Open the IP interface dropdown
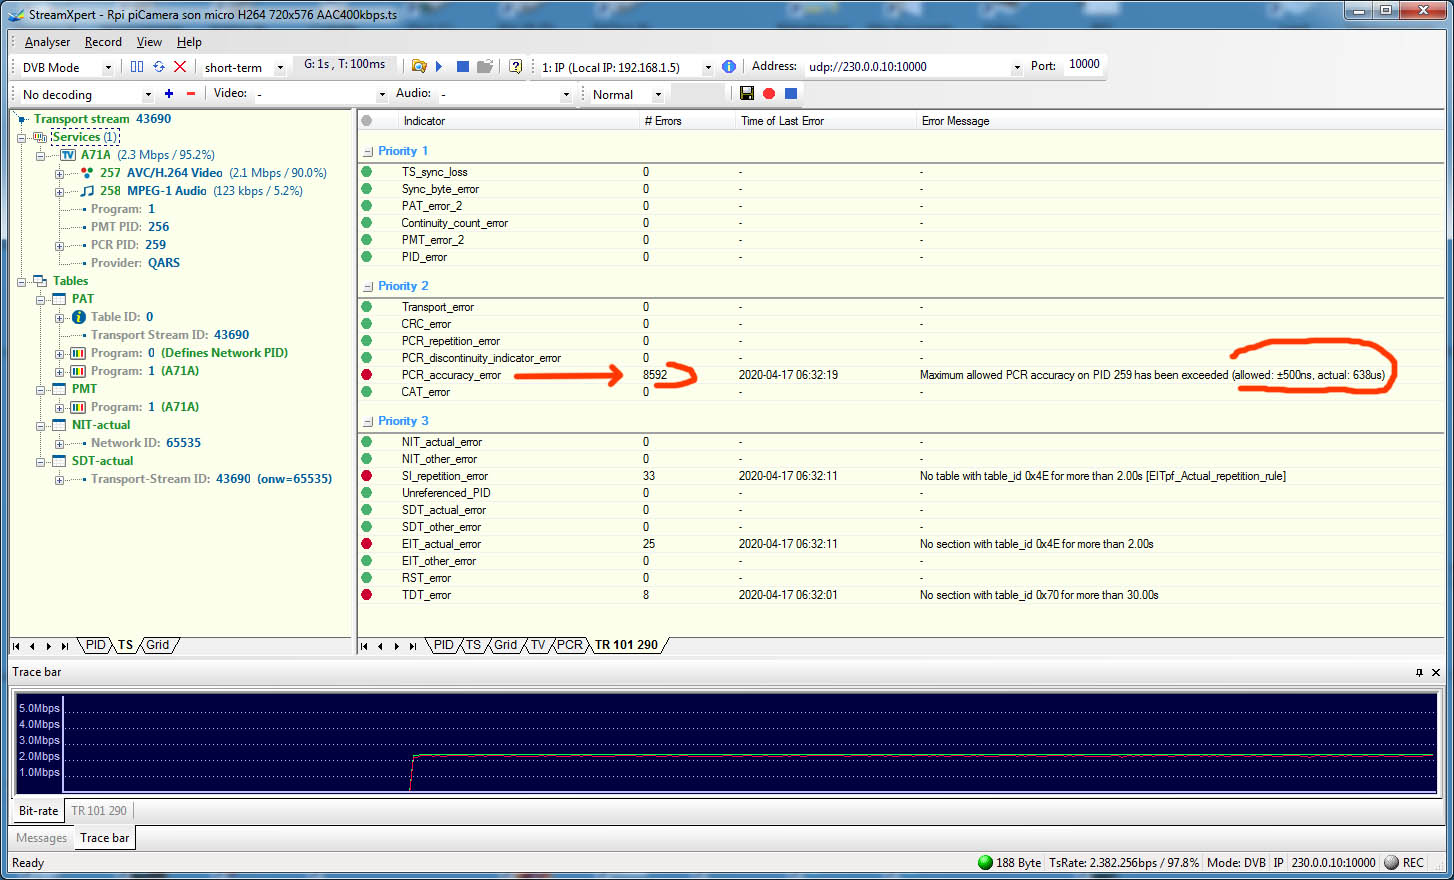Viewport: 1454px width, 880px height. (x=708, y=68)
